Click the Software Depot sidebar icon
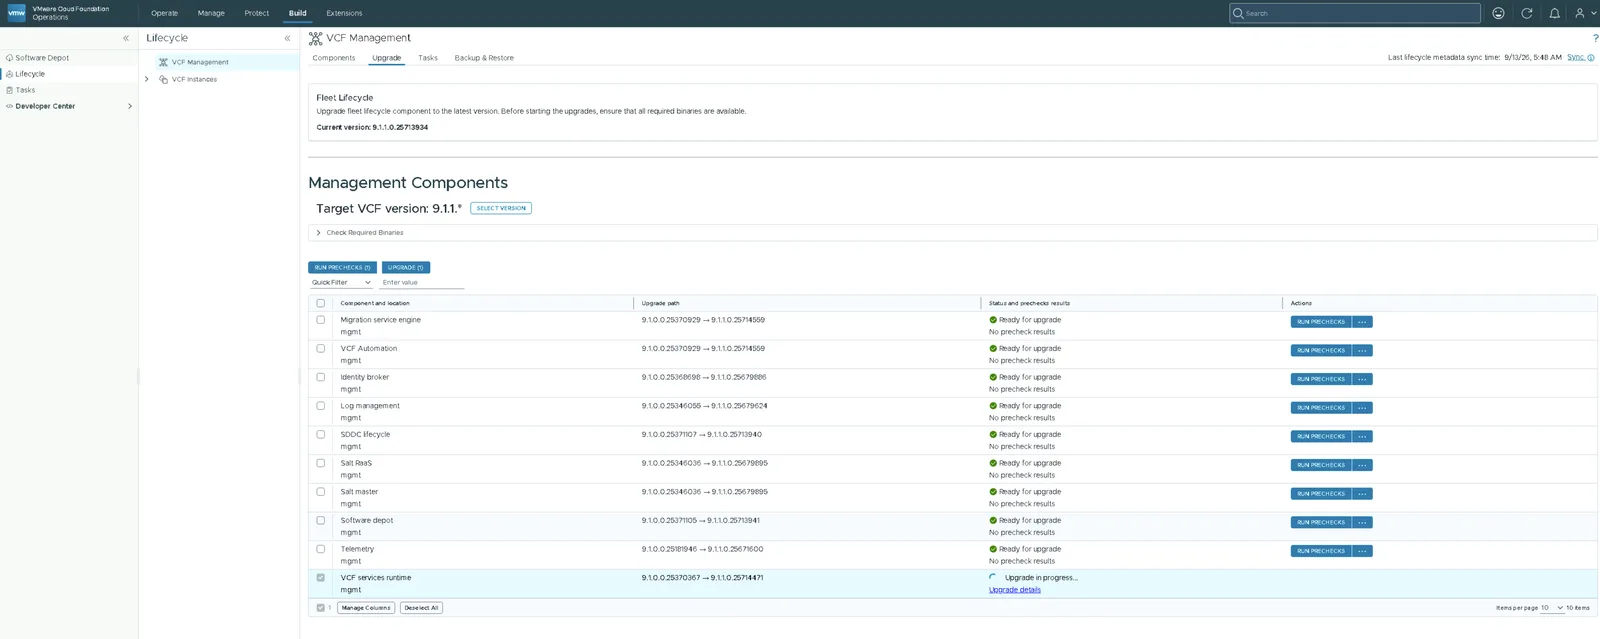Image resolution: width=1600 pixels, height=639 pixels. 9,58
